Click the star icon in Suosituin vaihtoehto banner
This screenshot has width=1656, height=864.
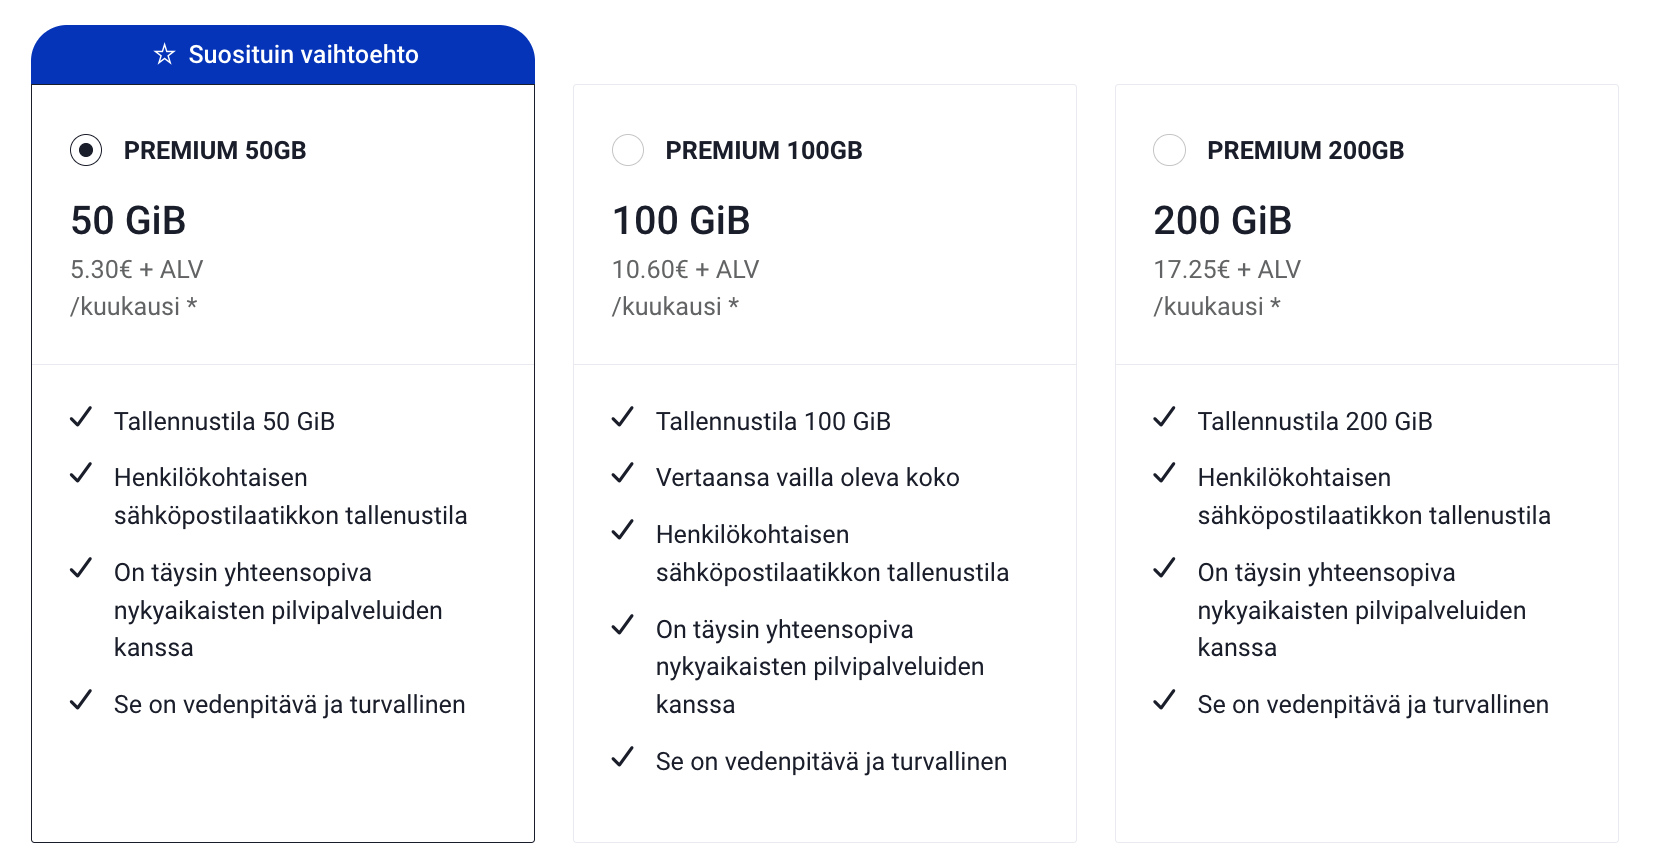[165, 54]
